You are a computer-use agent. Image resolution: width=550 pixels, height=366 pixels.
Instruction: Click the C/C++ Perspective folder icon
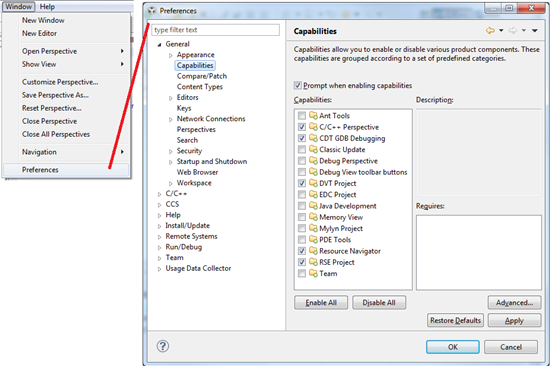(x=313, y=126)
